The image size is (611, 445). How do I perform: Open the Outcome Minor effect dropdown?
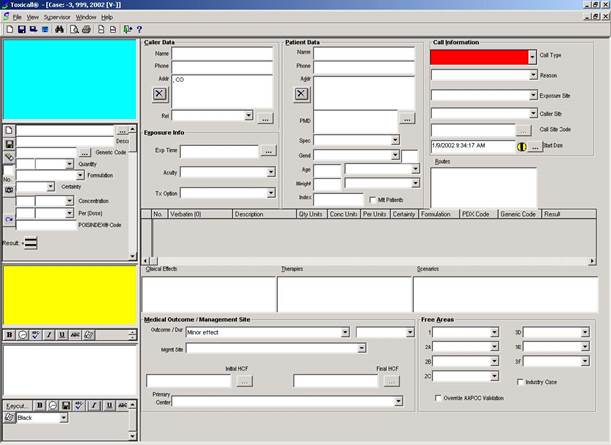click(x=348, y=331)
